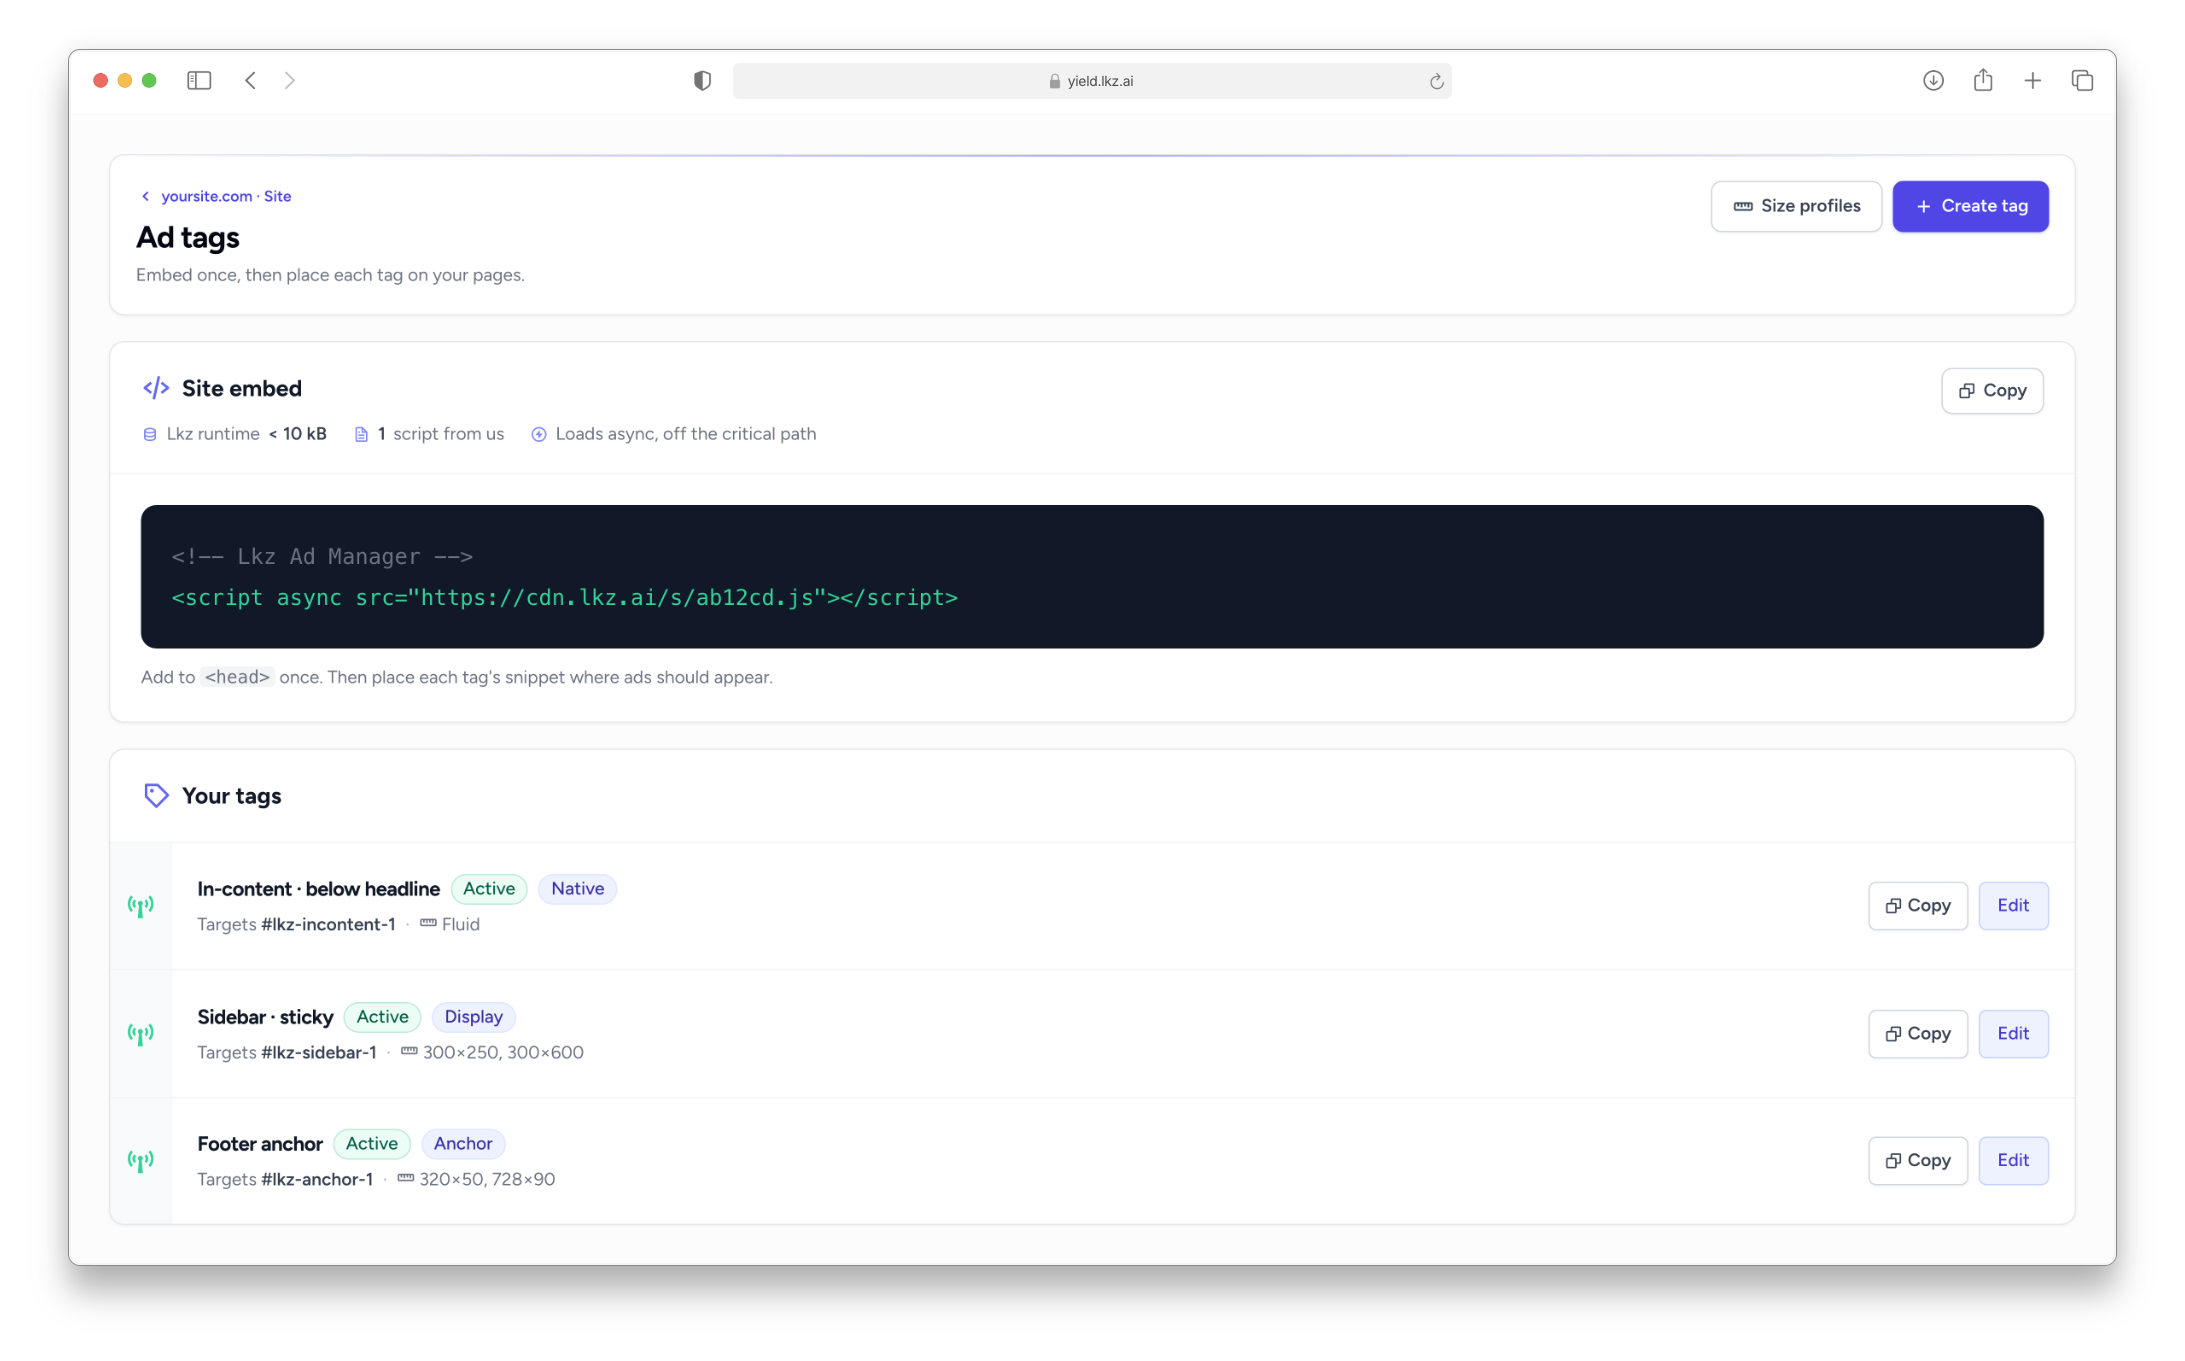Show the tab overview icon
2185x1361 pixels.
click(x=2082, y=81)
